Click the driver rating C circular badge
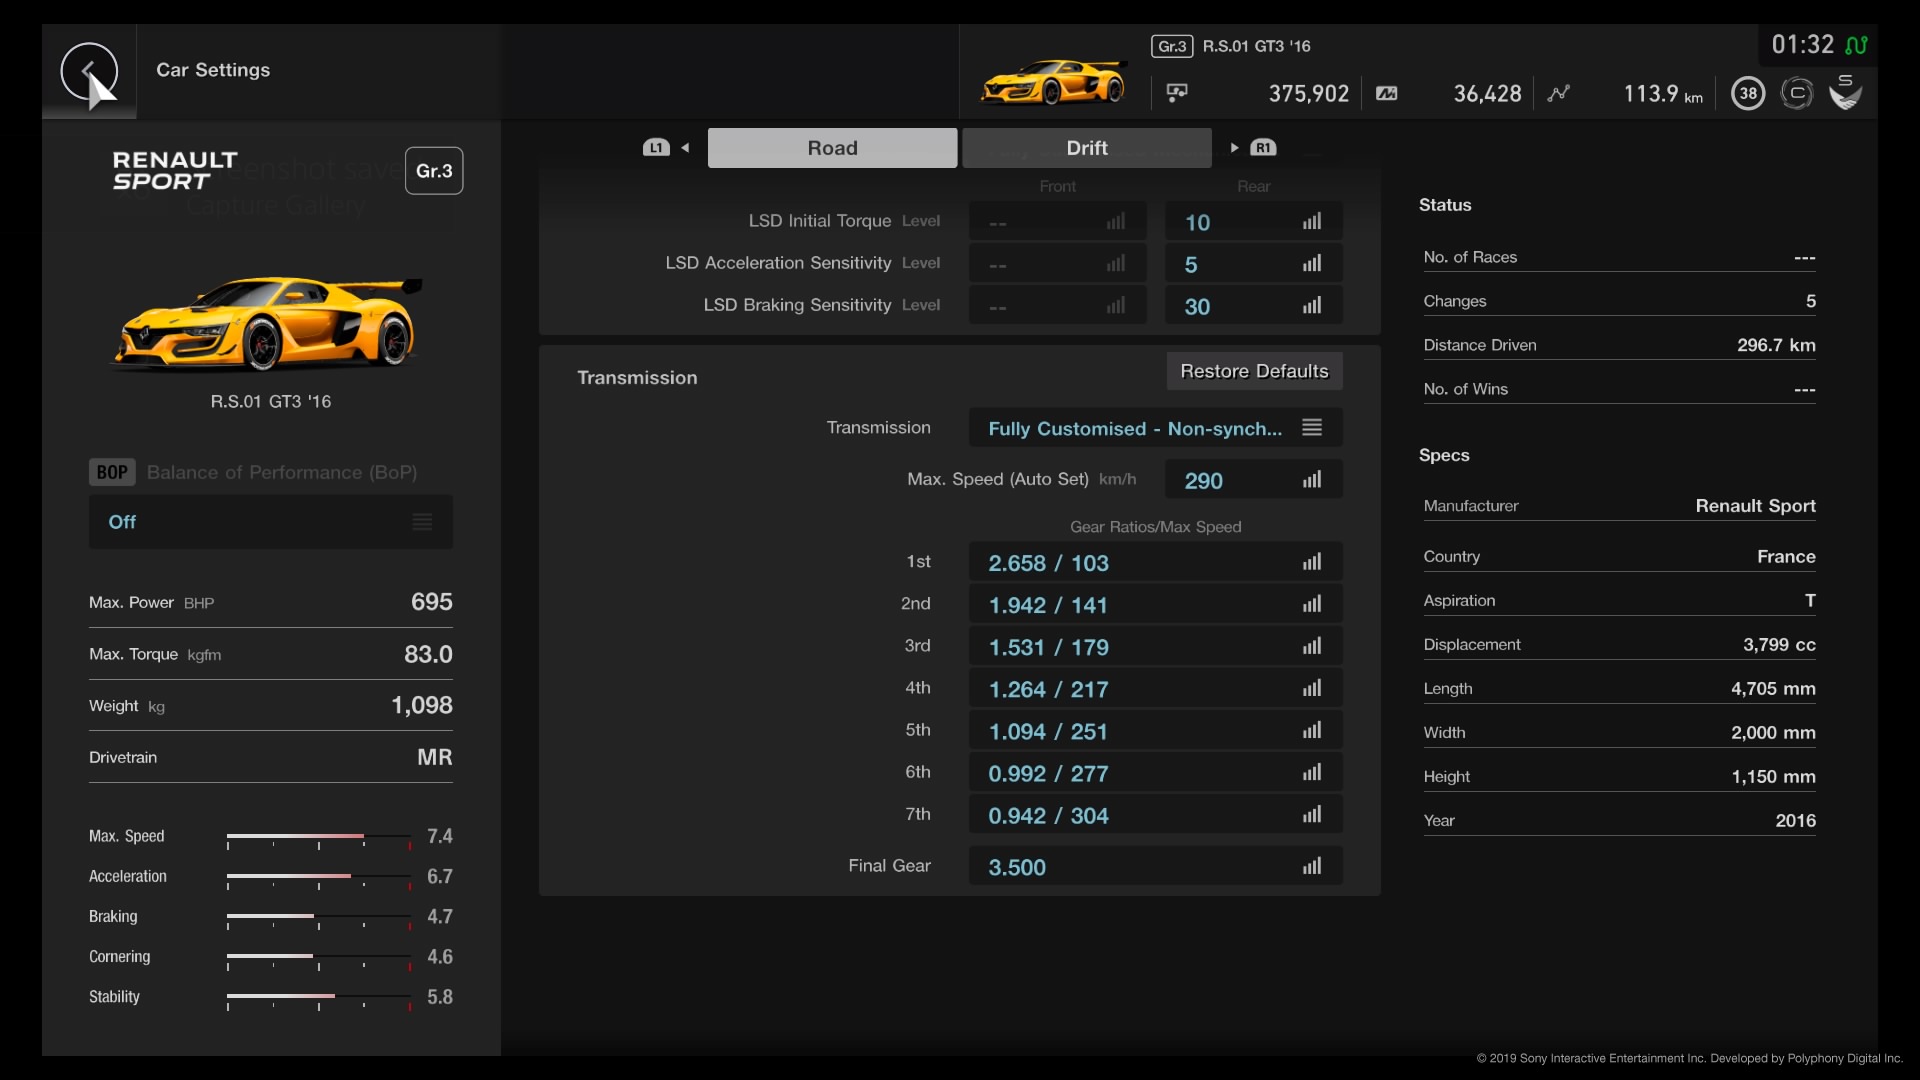Viewport: 1920px width, 1080px height. (x=1797, y=94)
